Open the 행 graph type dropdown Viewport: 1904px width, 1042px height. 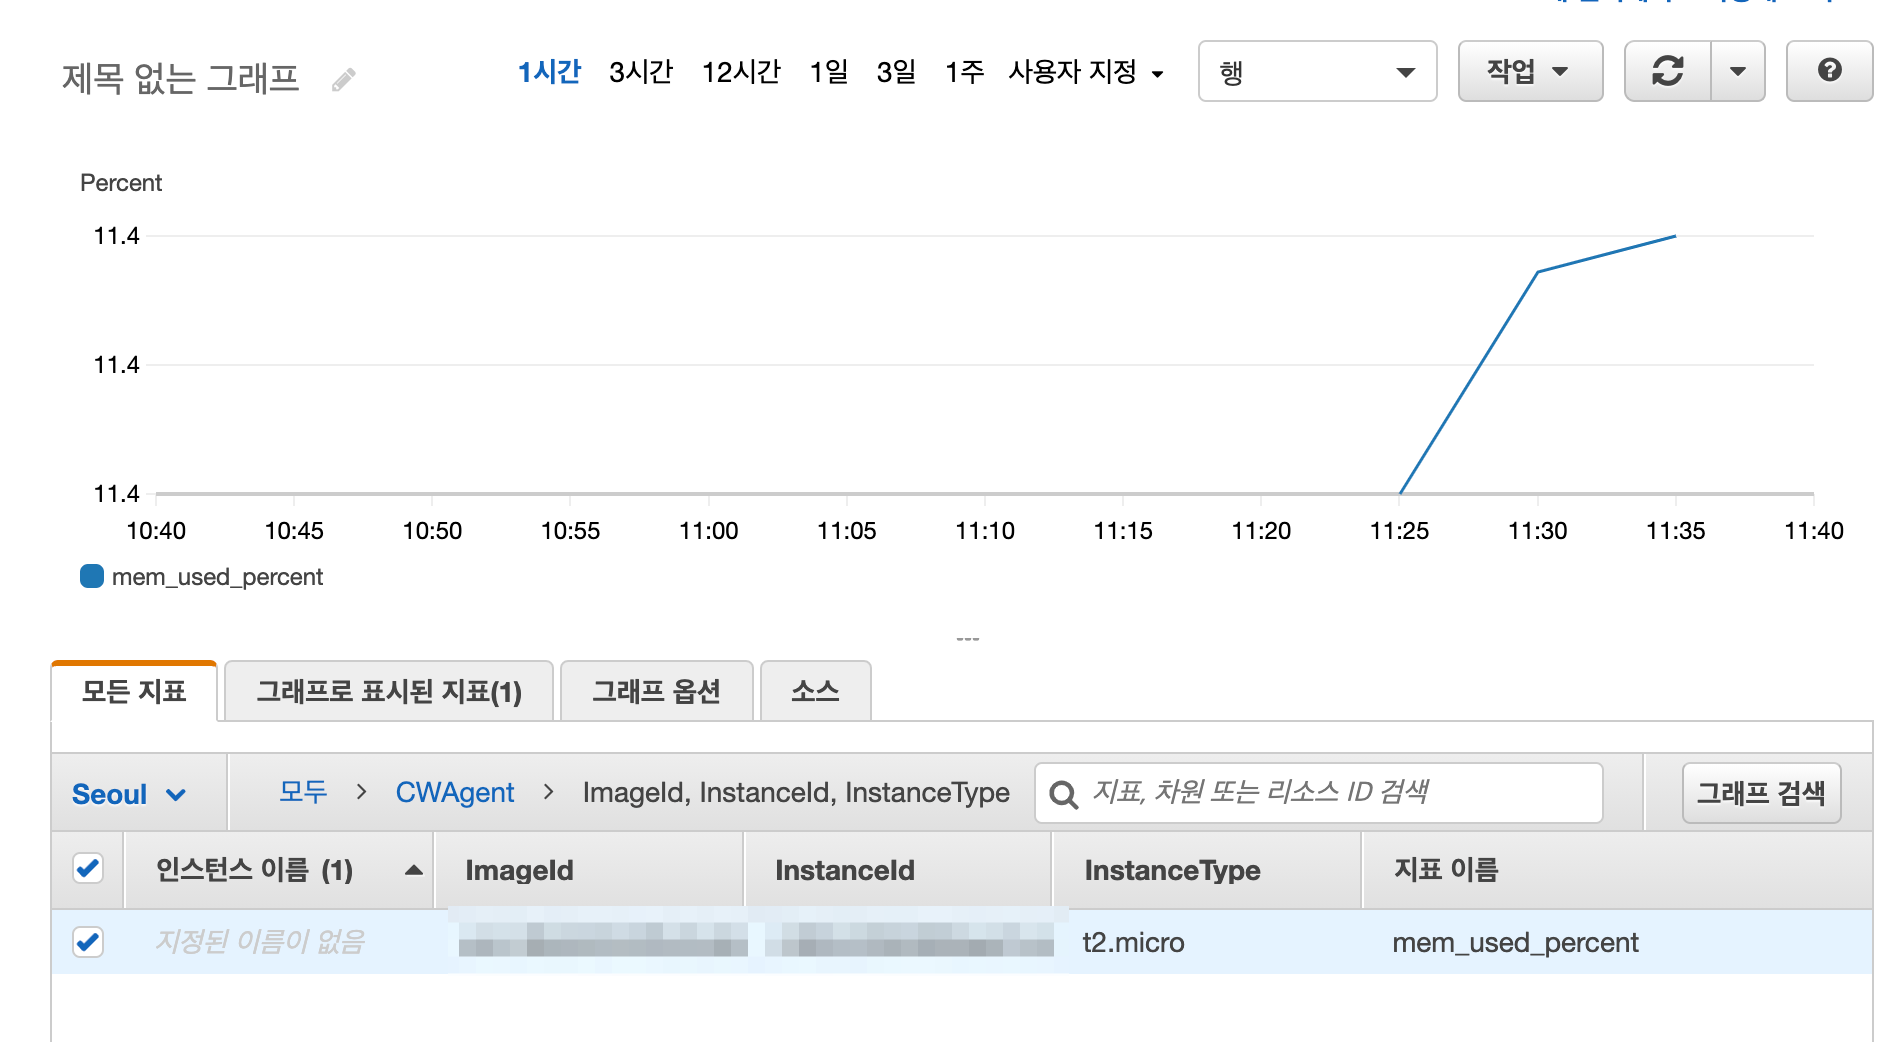(1316, 71)
